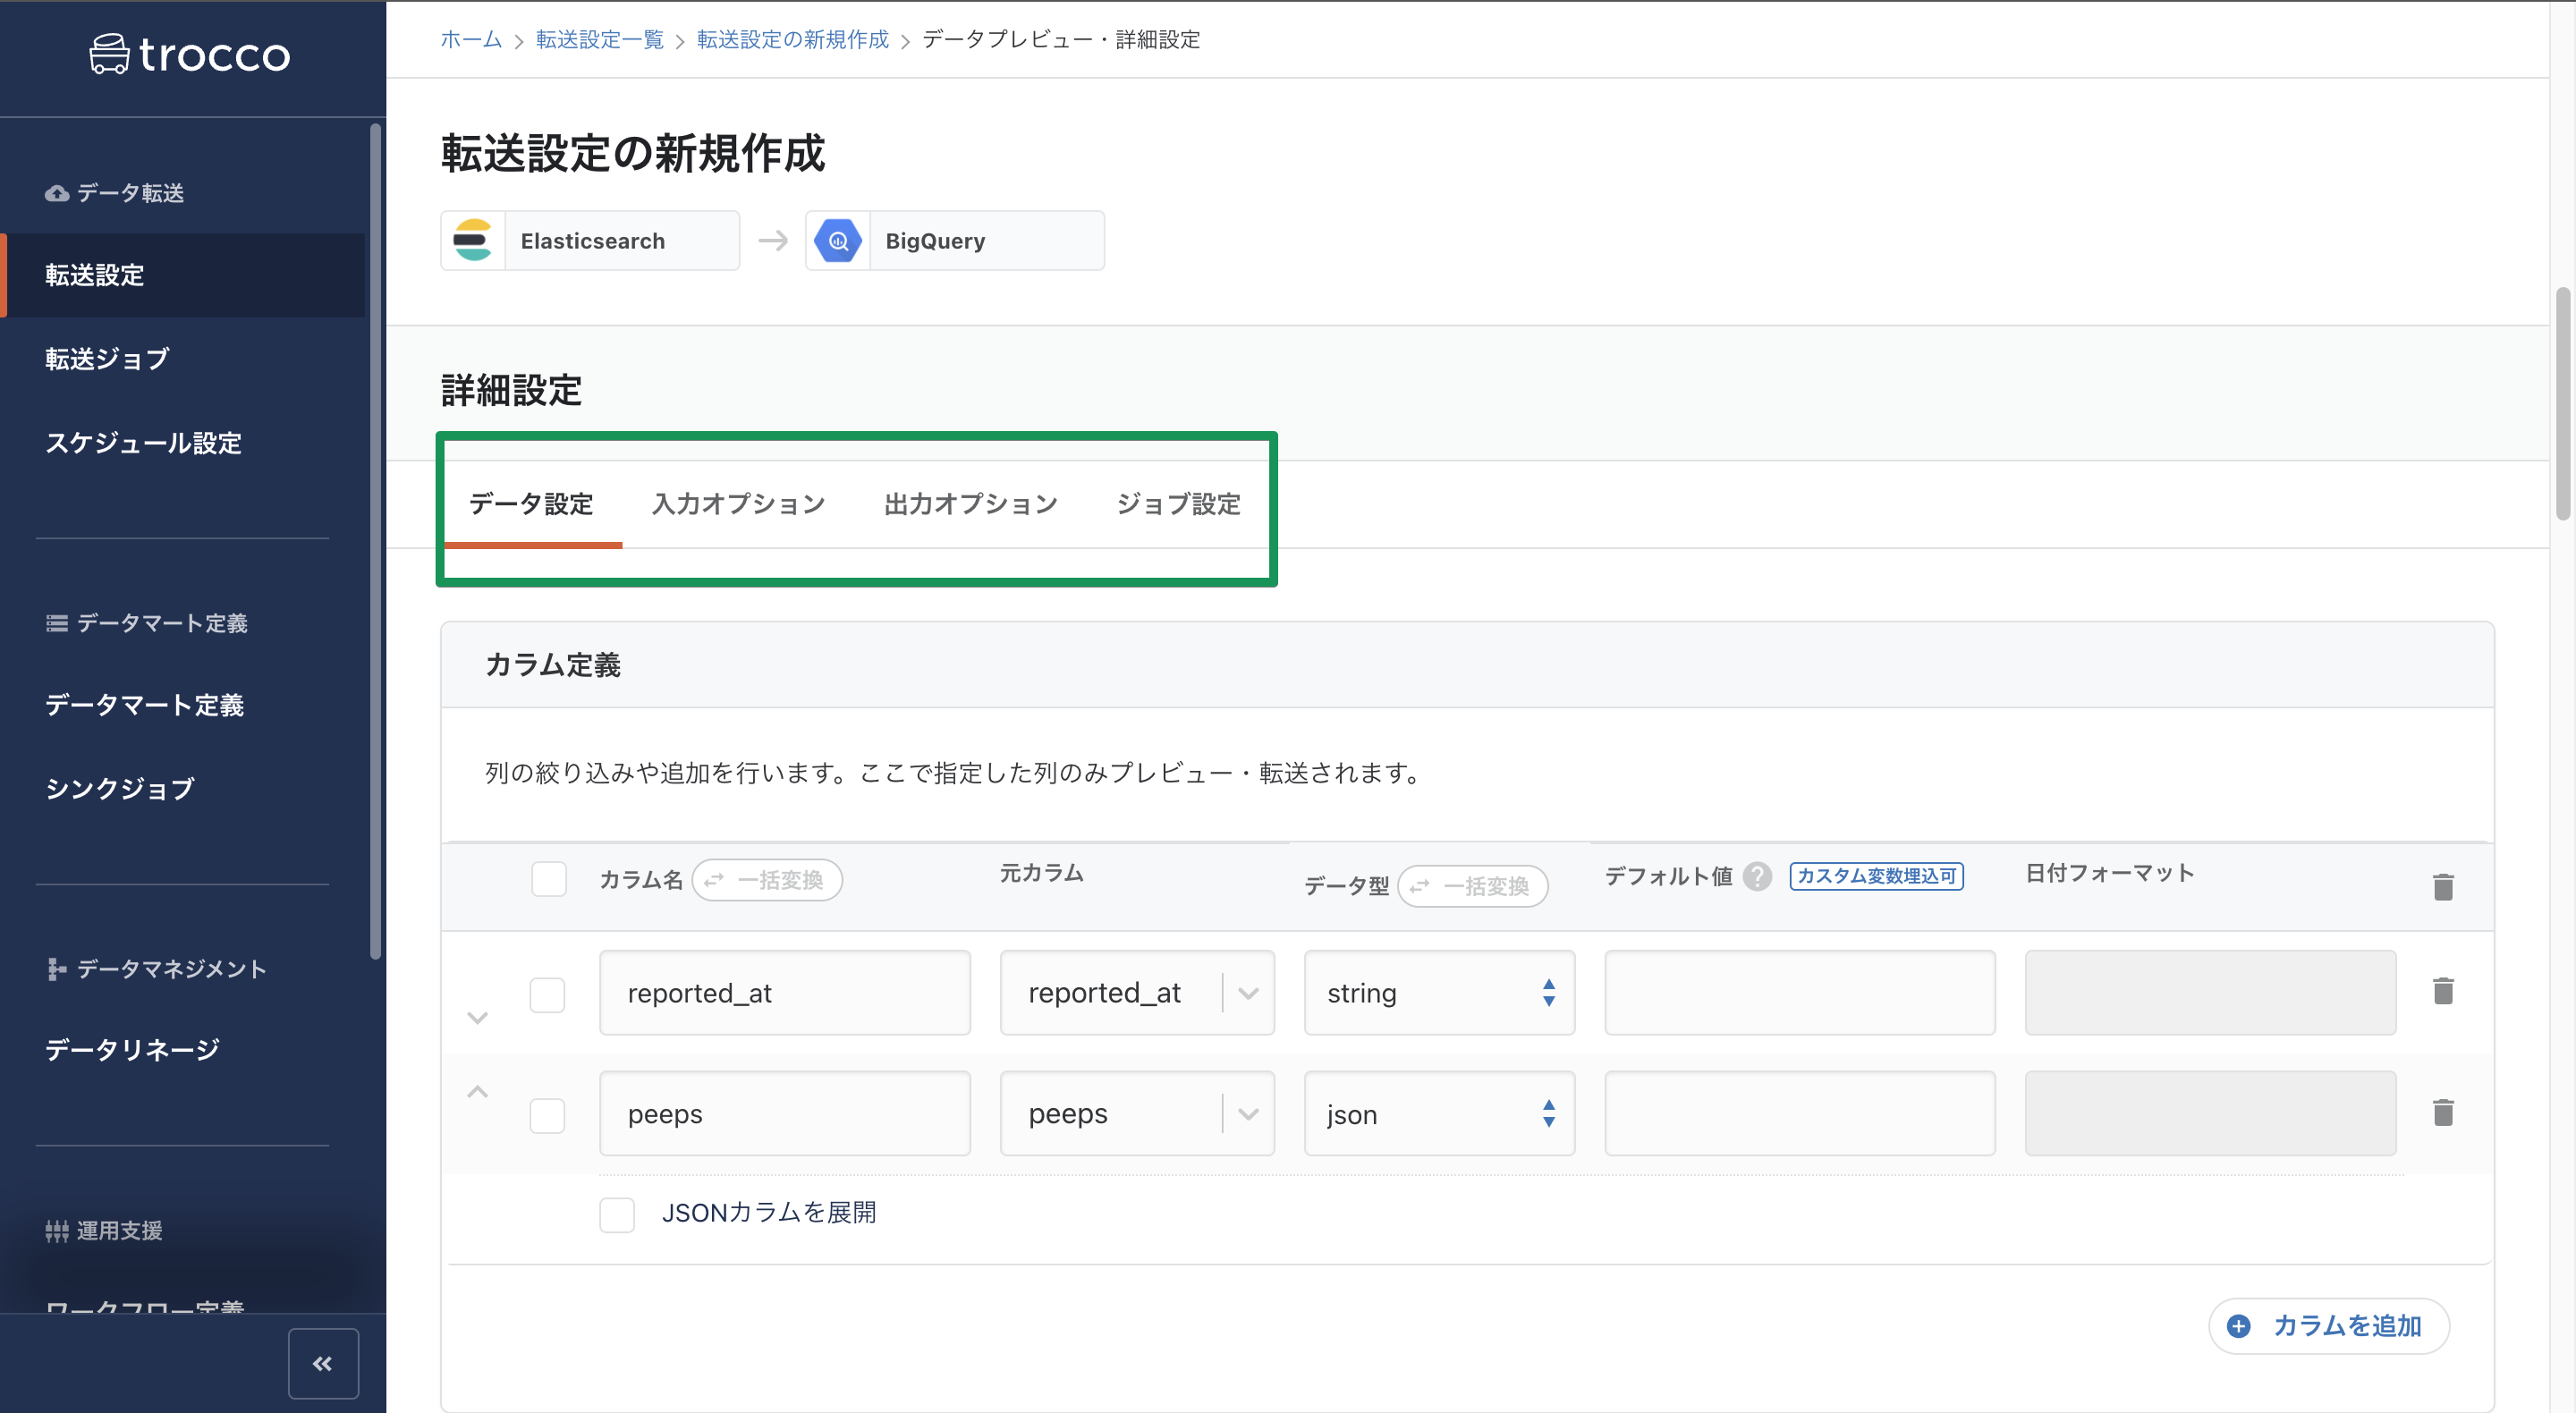Click the trocco logo icon

coord(110,55)
